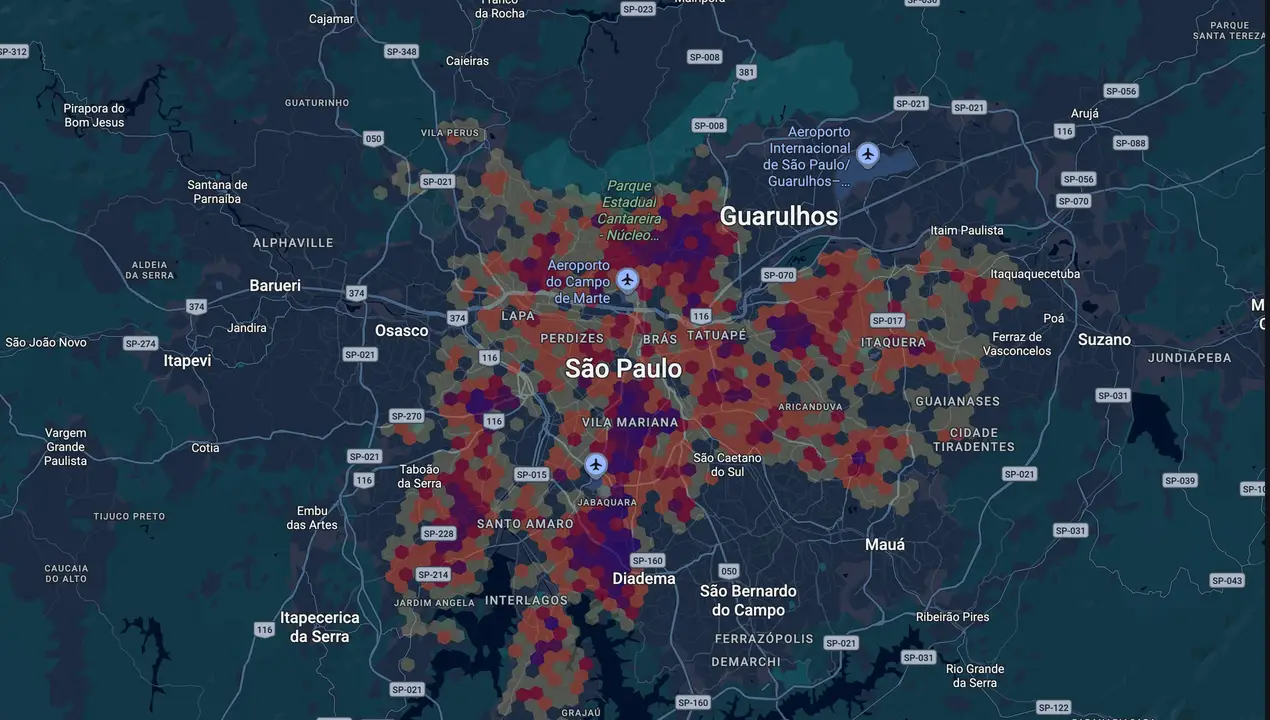Click the VILA MARIANA district label
Screen dimensions: 1270x720
tap(630, 423)
